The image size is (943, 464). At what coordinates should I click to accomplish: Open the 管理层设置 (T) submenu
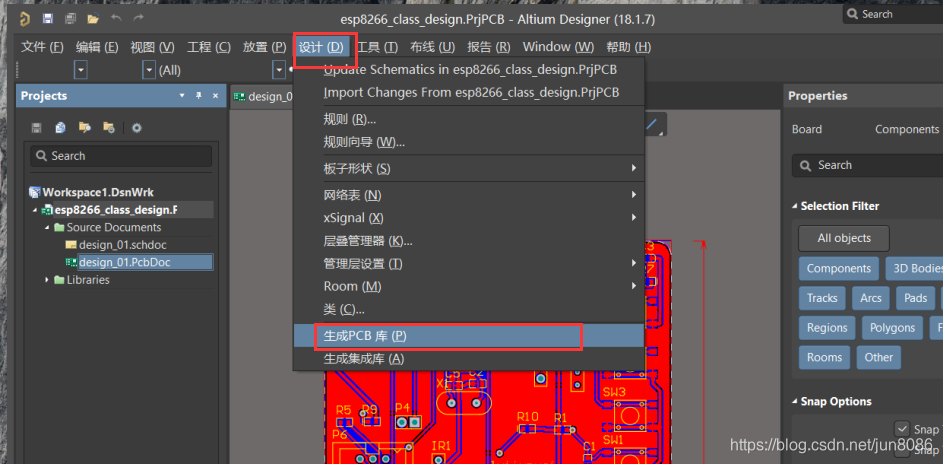468,263
